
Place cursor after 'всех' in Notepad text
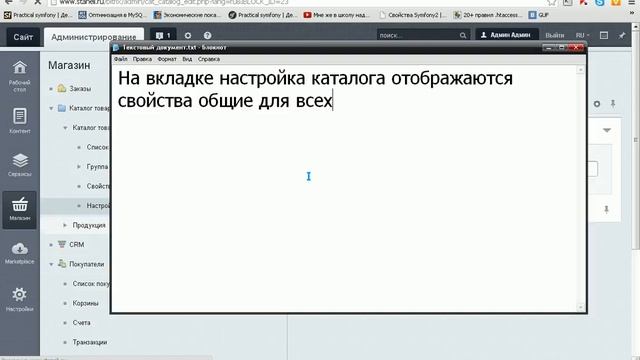tap(333, 100)
